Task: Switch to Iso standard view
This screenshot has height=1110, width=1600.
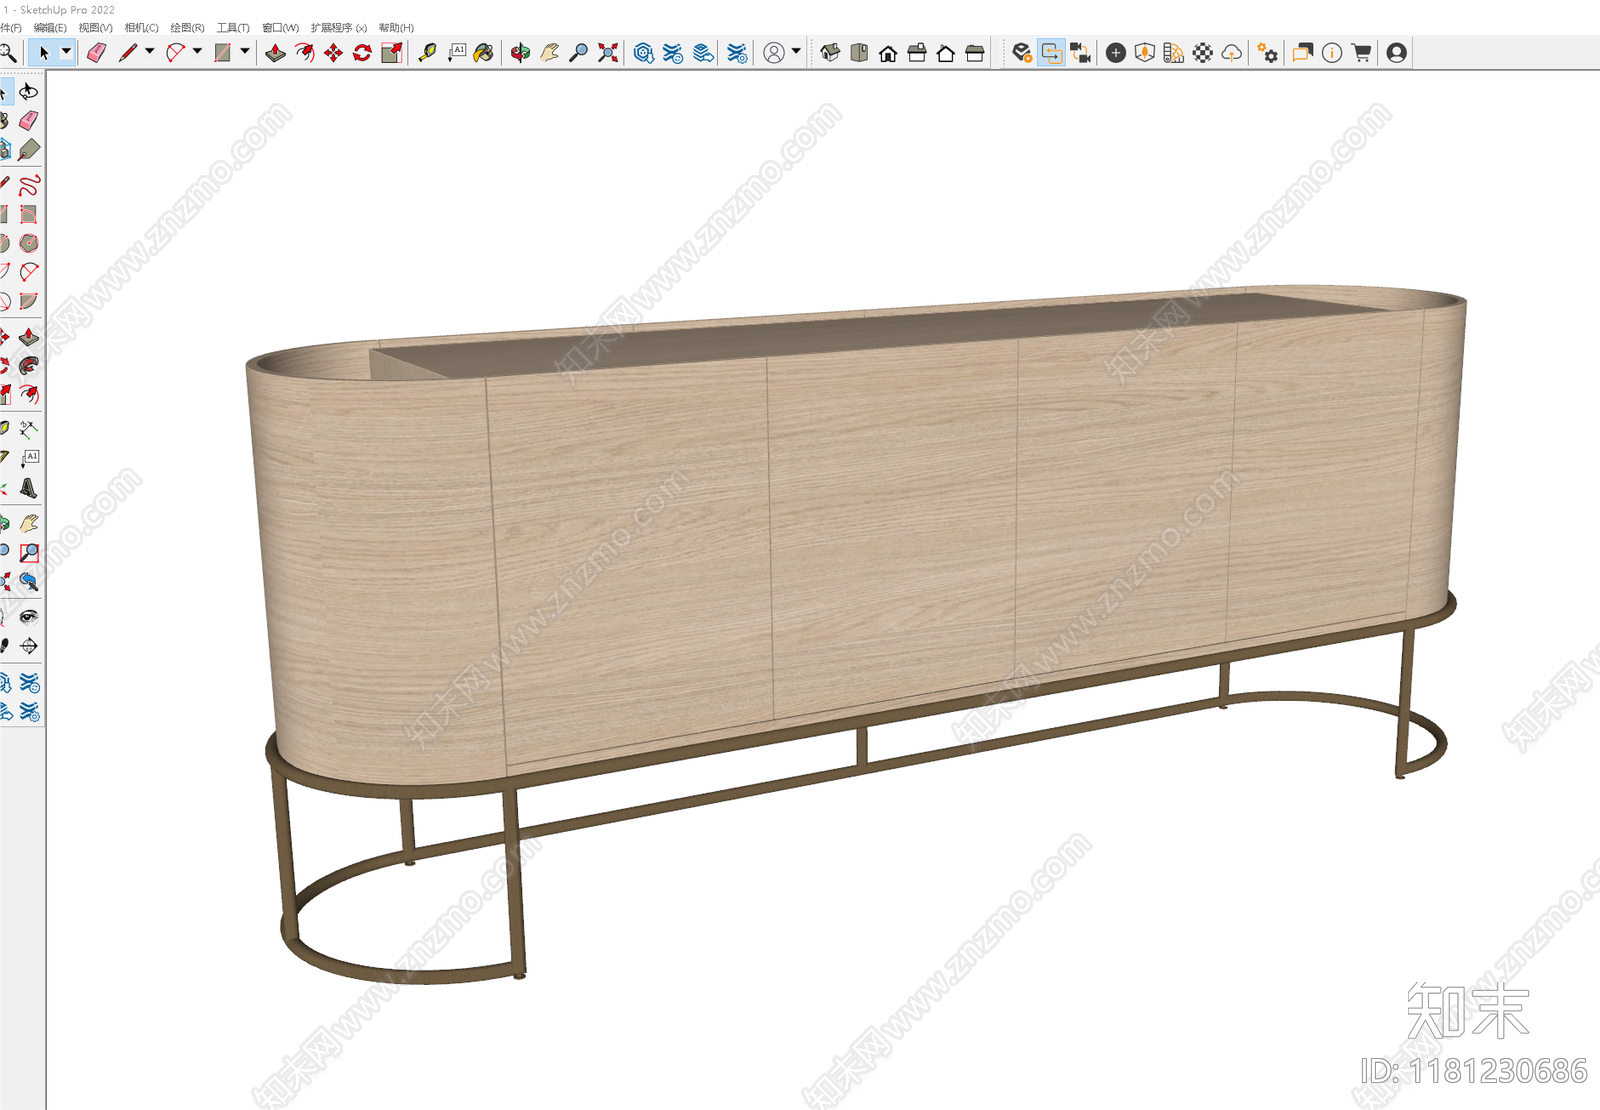Action: 830,53
